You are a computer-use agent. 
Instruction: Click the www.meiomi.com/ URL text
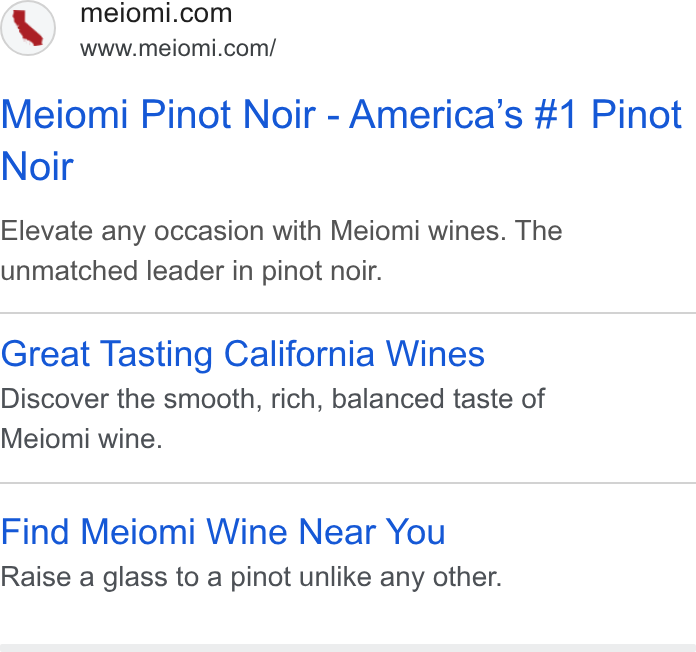click(x=178, y=48)
